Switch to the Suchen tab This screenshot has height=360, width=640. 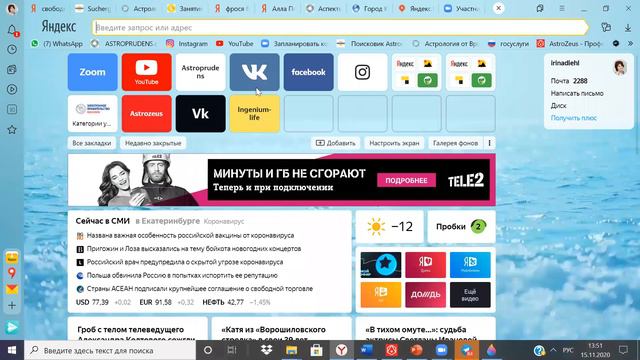click(93, 8)
